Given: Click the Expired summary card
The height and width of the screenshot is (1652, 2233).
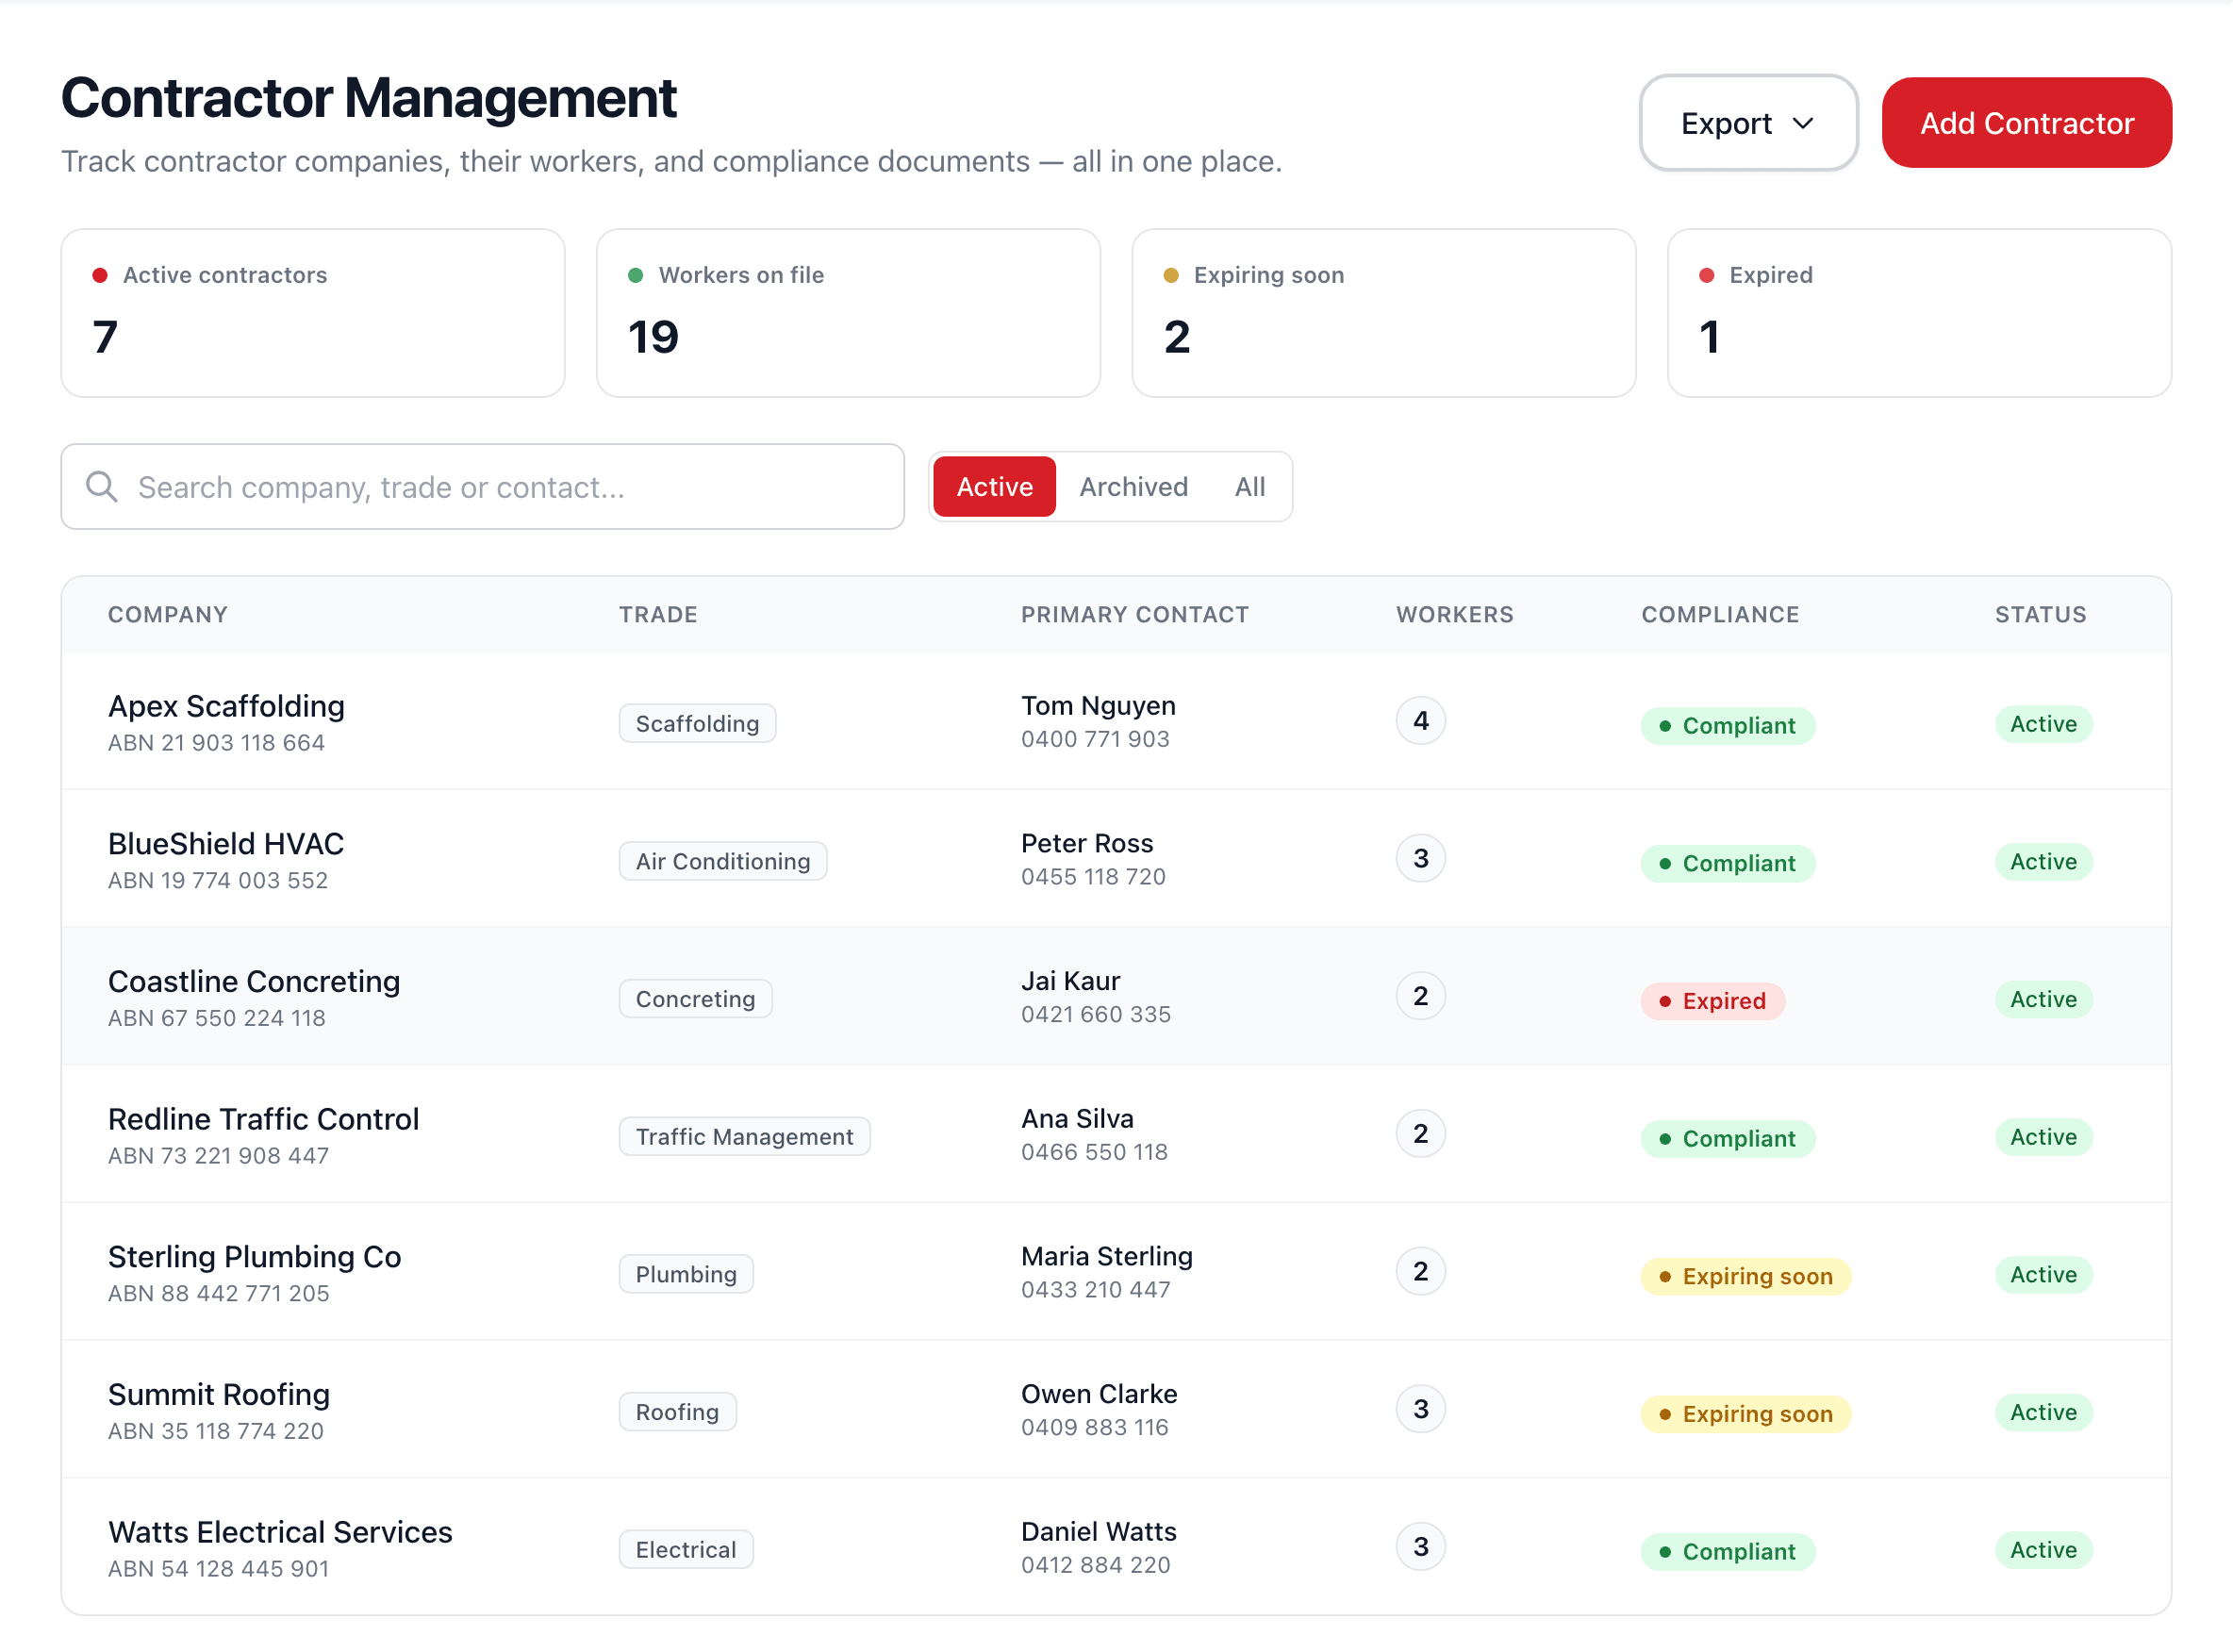Looking at the screenshot, I should pyautogui.click(x=1919, y=313).
